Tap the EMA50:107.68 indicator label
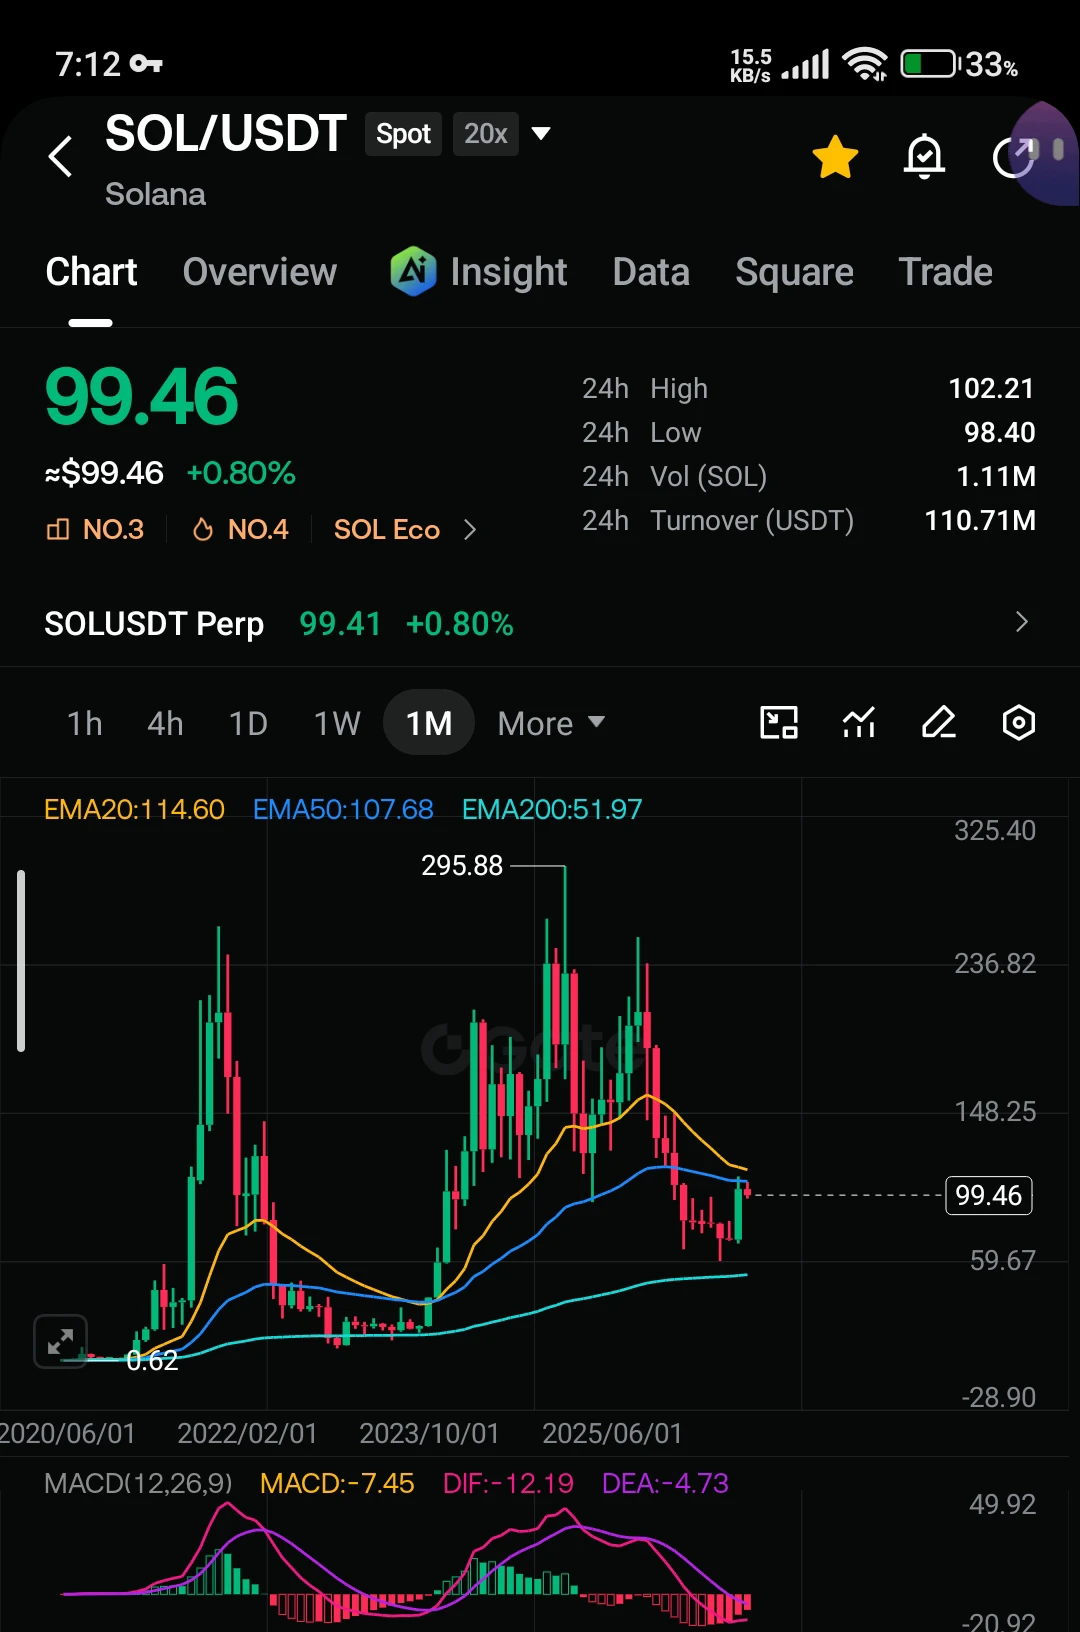Viewport: 1080px width, 1632px height. 343,809
